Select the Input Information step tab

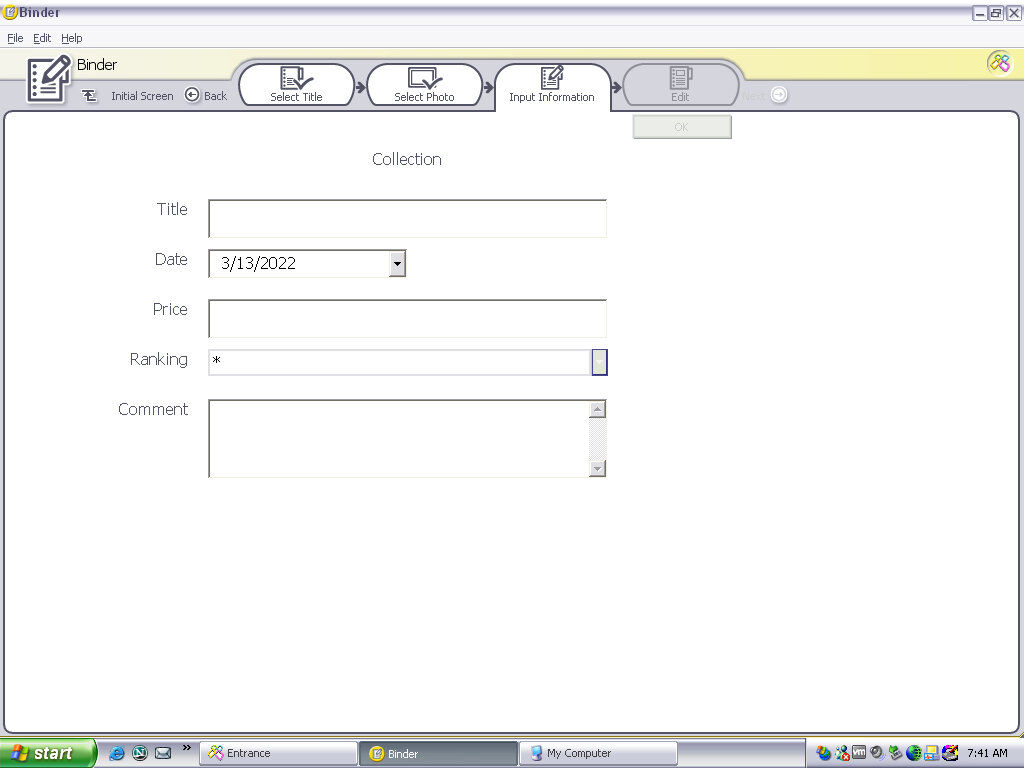pos(551,85)
